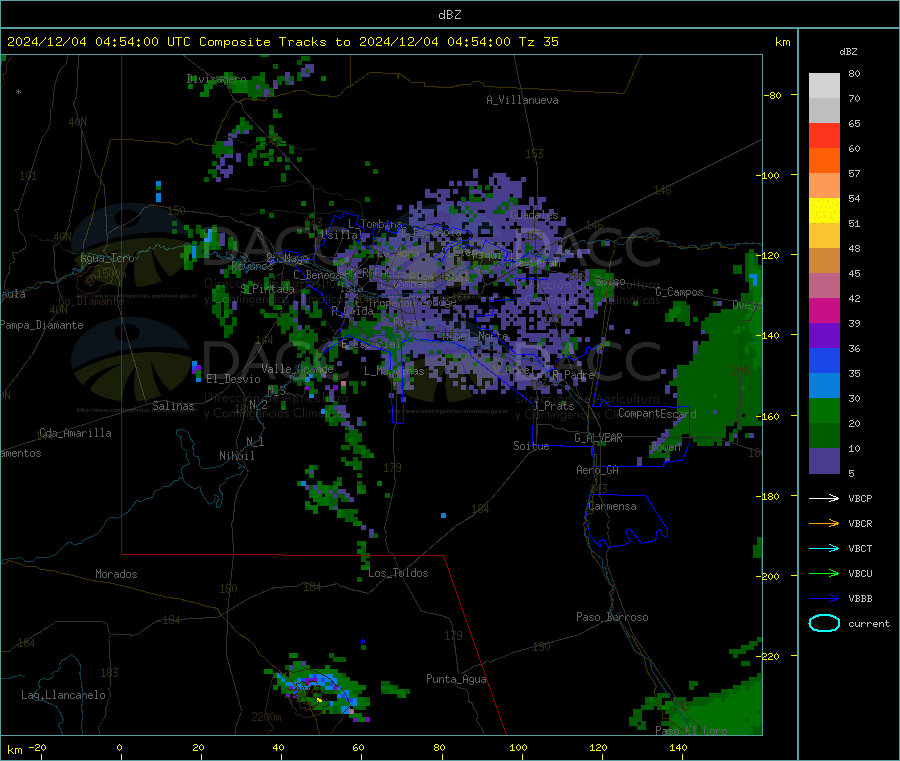Image resolution: width=900 pixels, height=761 pixels.
Task: Click the Divisadero map label
Action: point(216,79)
